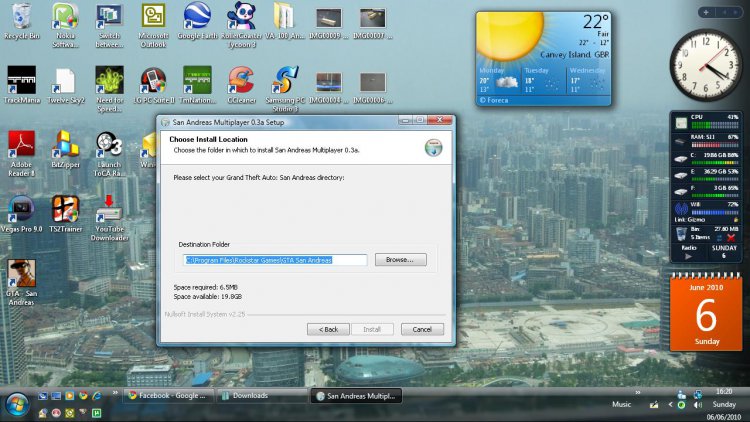Image resolution: width=750 pixels, height=422 pixels.
Task: Click the Tuesday forecast in weather gadget
Action: (543, 79)
